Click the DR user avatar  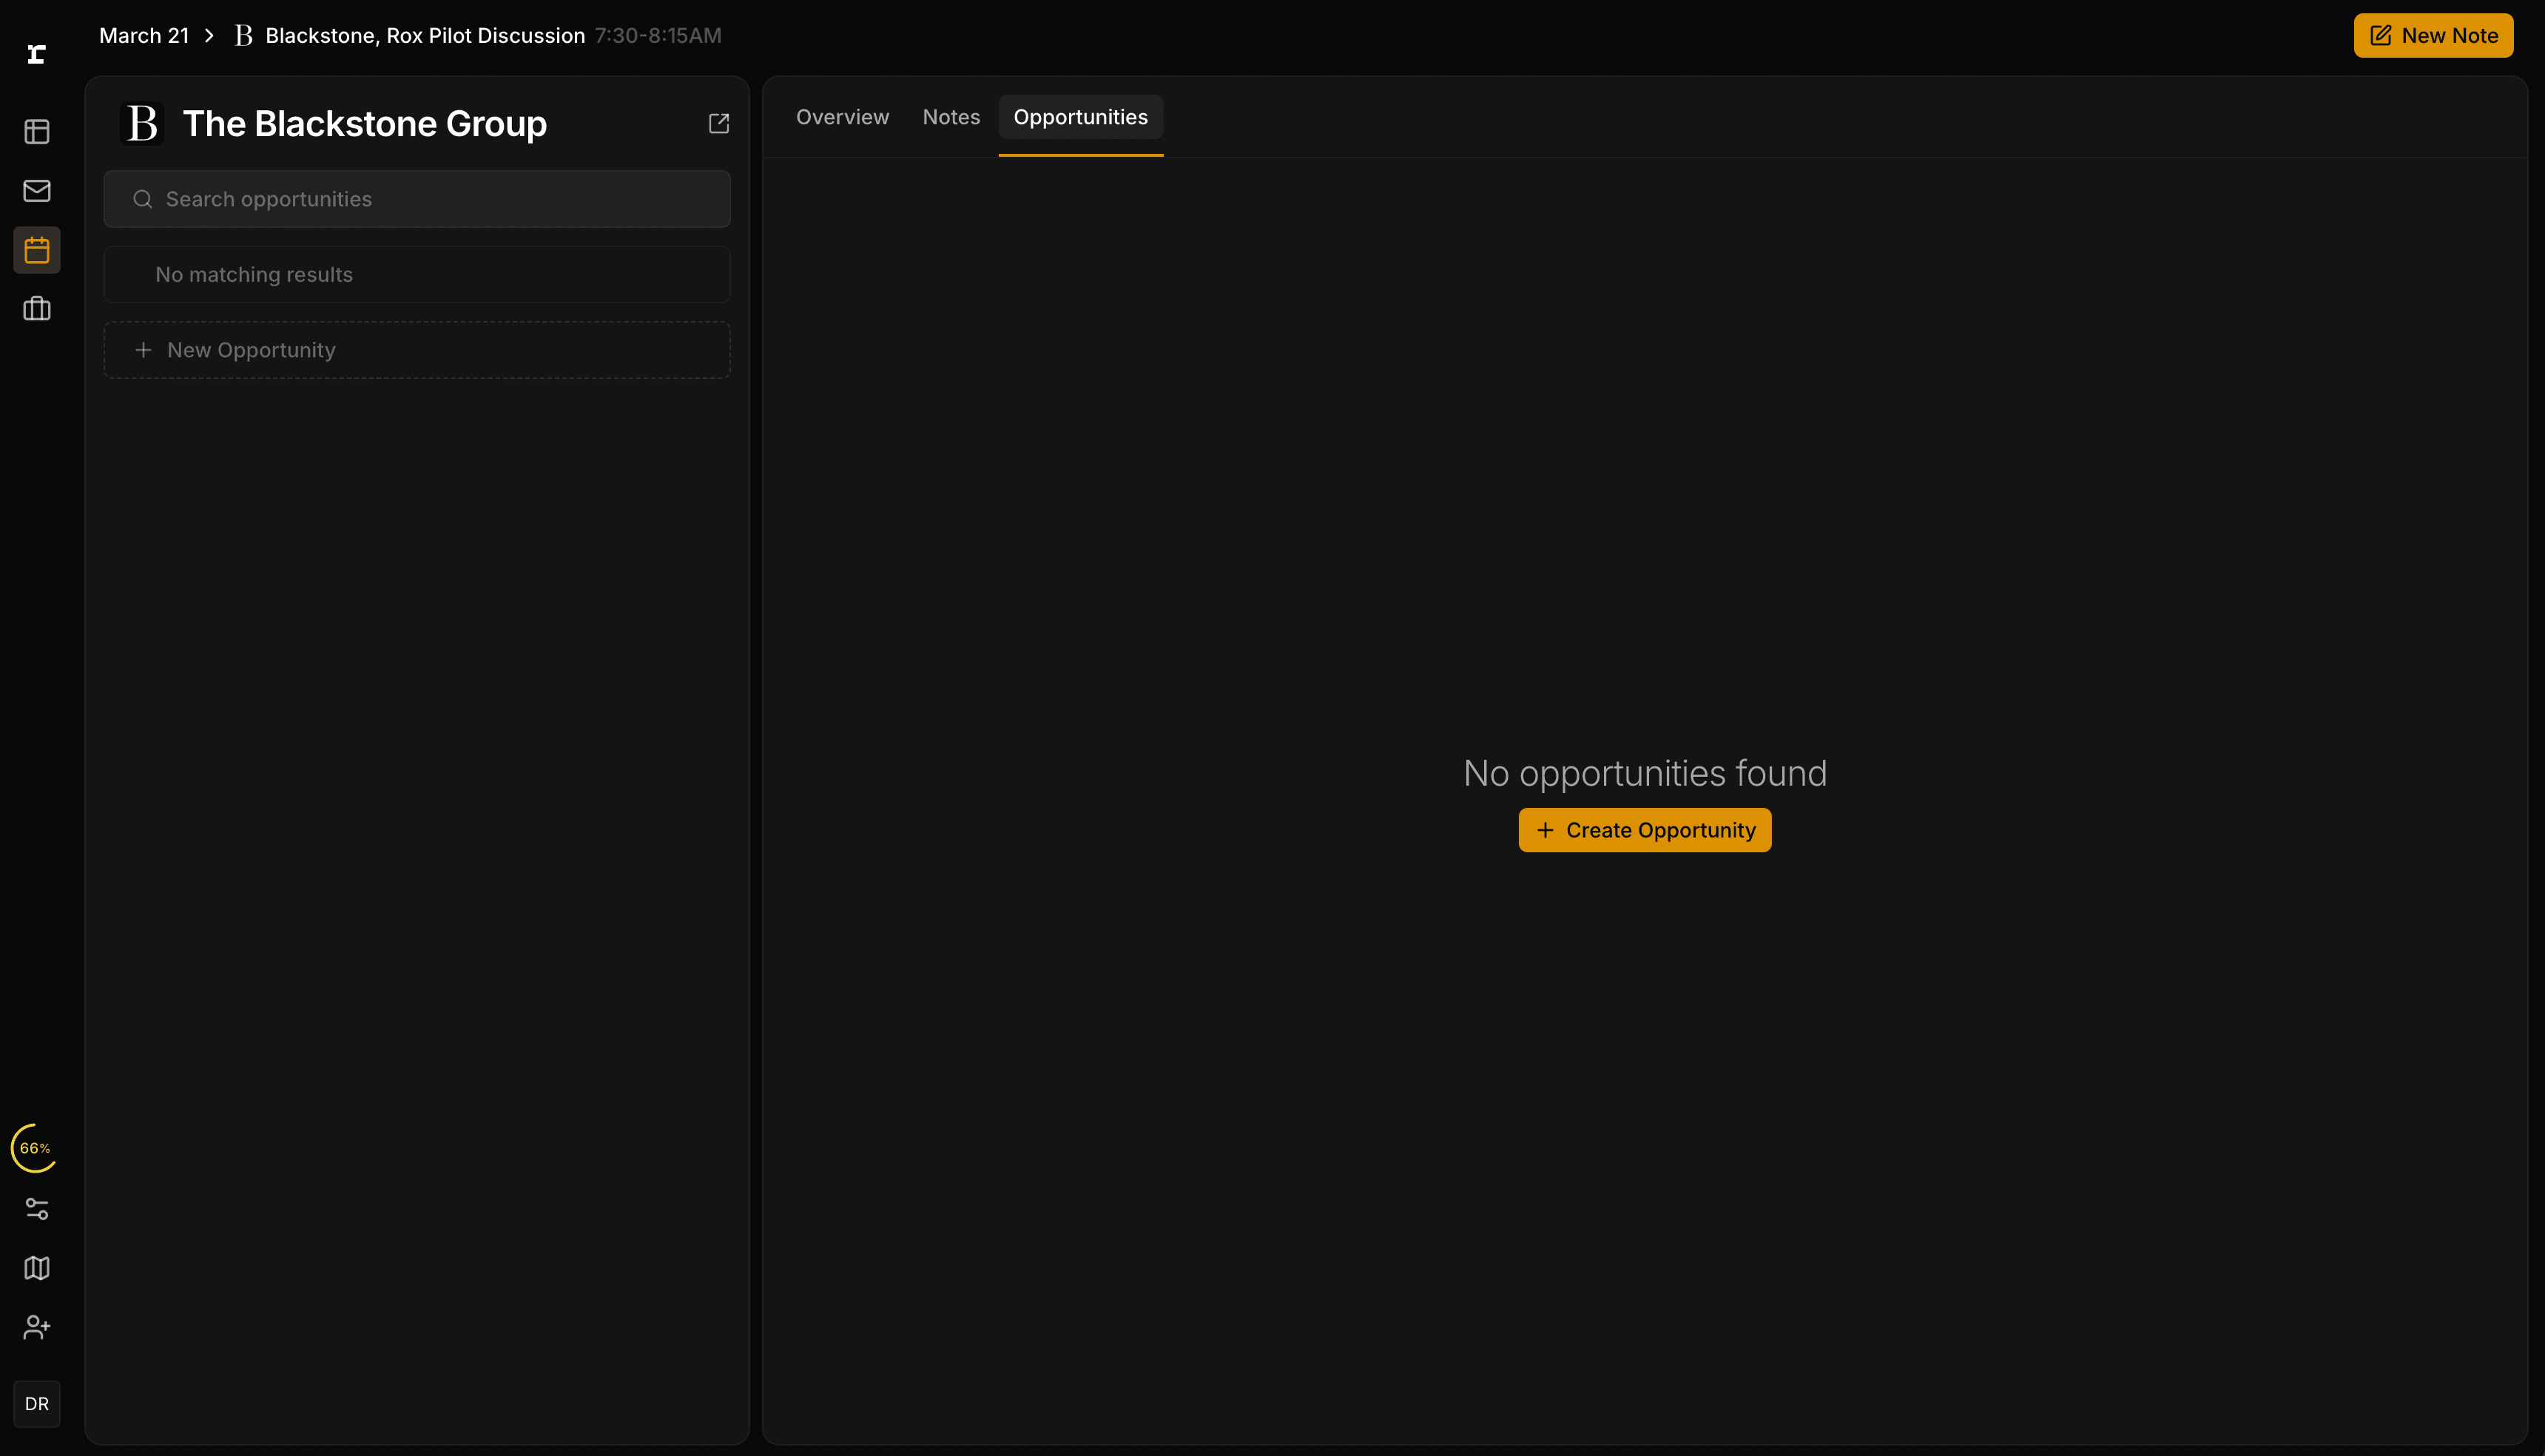[37, 1404]
